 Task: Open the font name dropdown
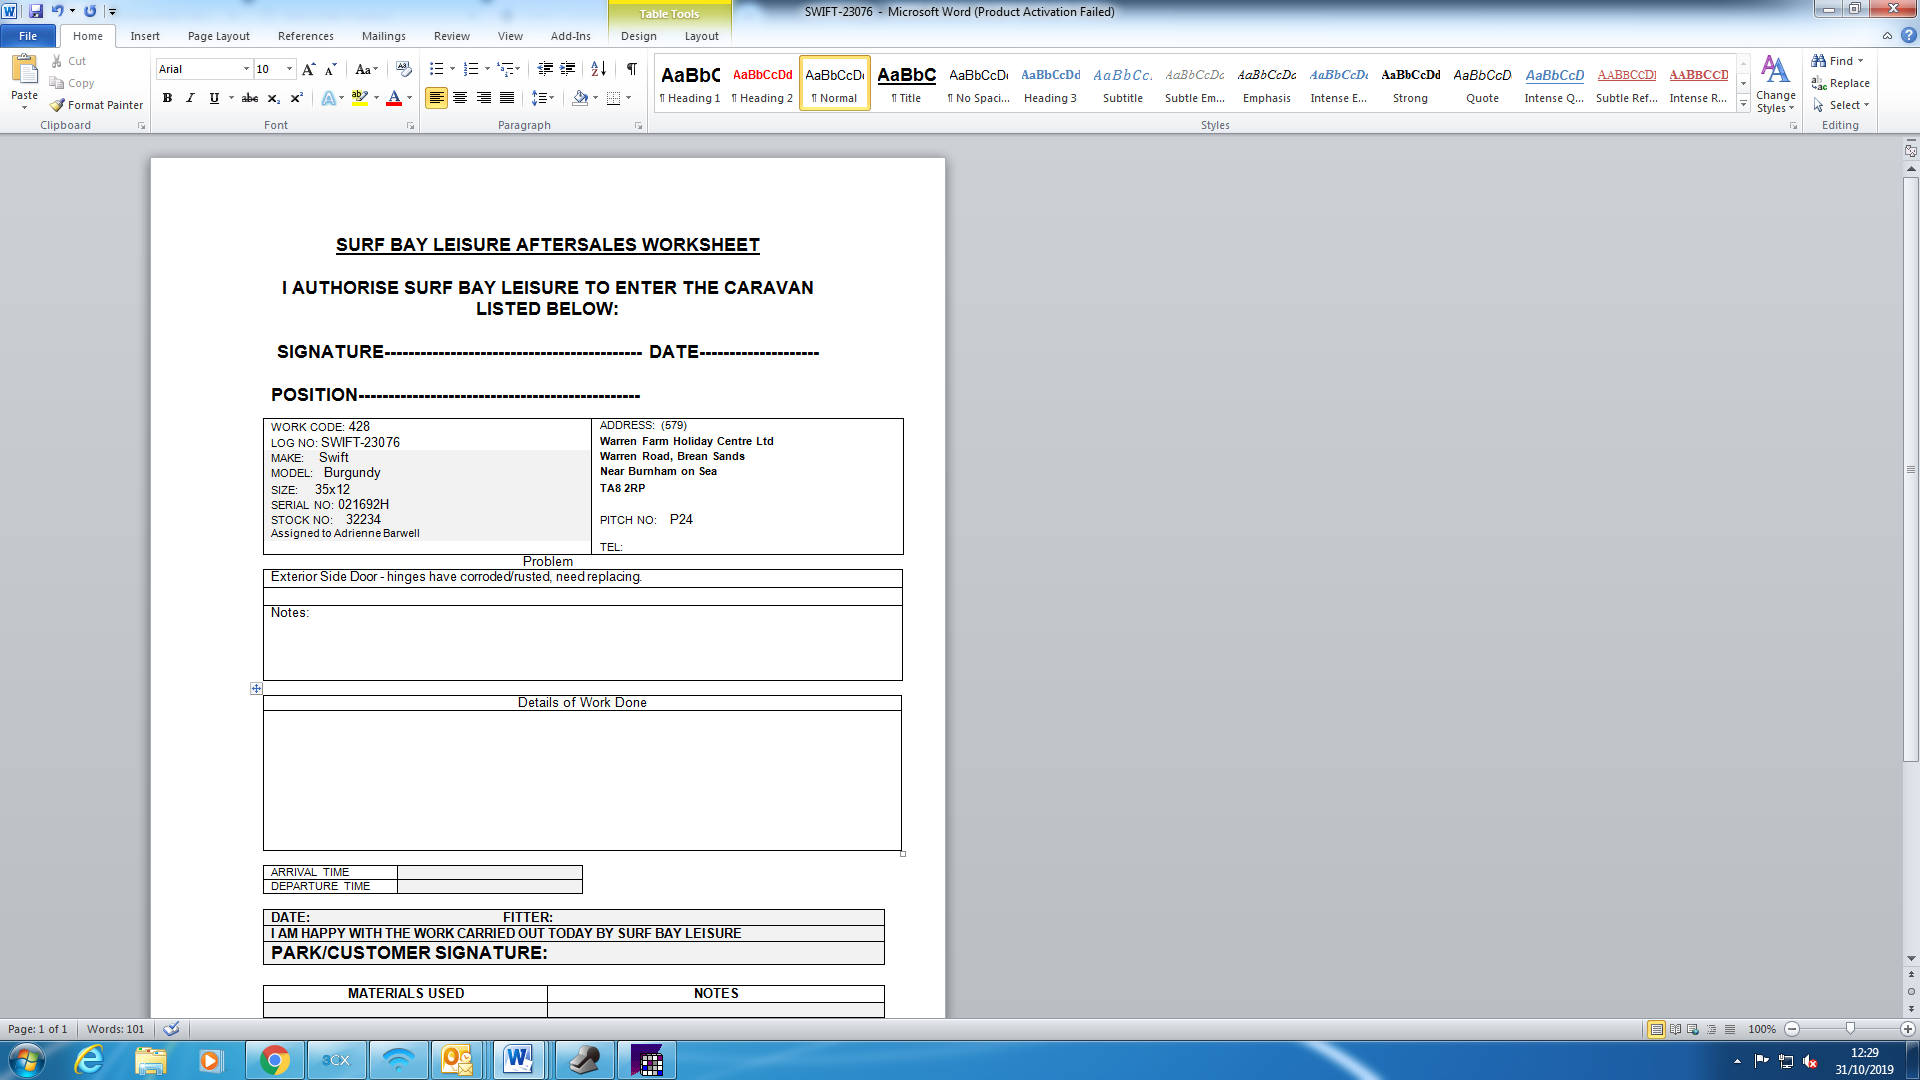pos(246,69)
